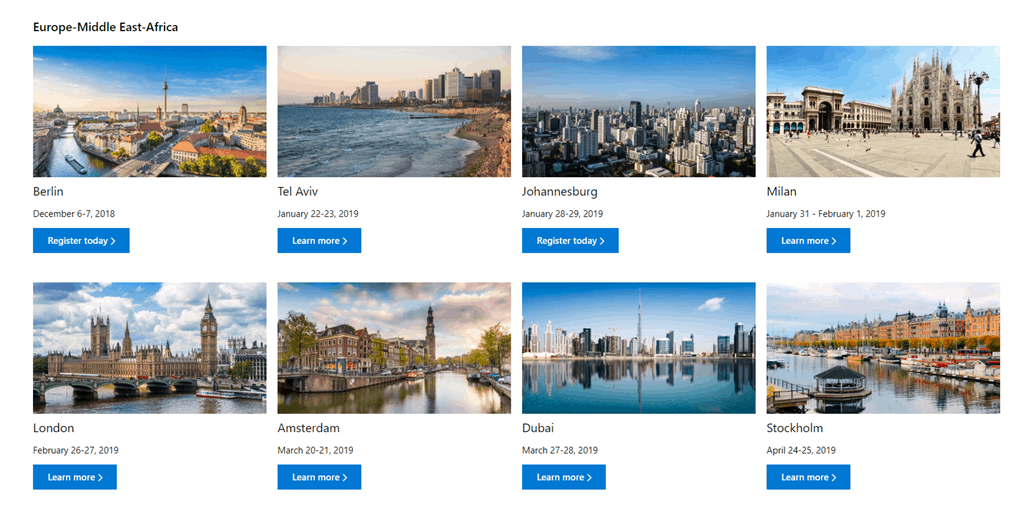Open the Tel Aviv beach photo
The width and height of the screenshot is (1024, 514).
[394, 111]
